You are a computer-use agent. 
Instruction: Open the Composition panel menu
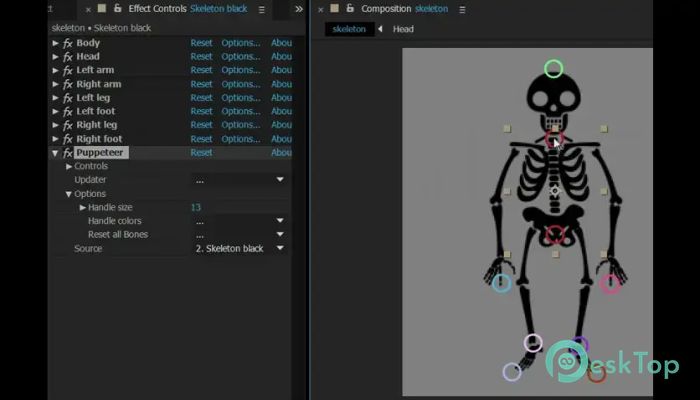[x=462, y=9]
